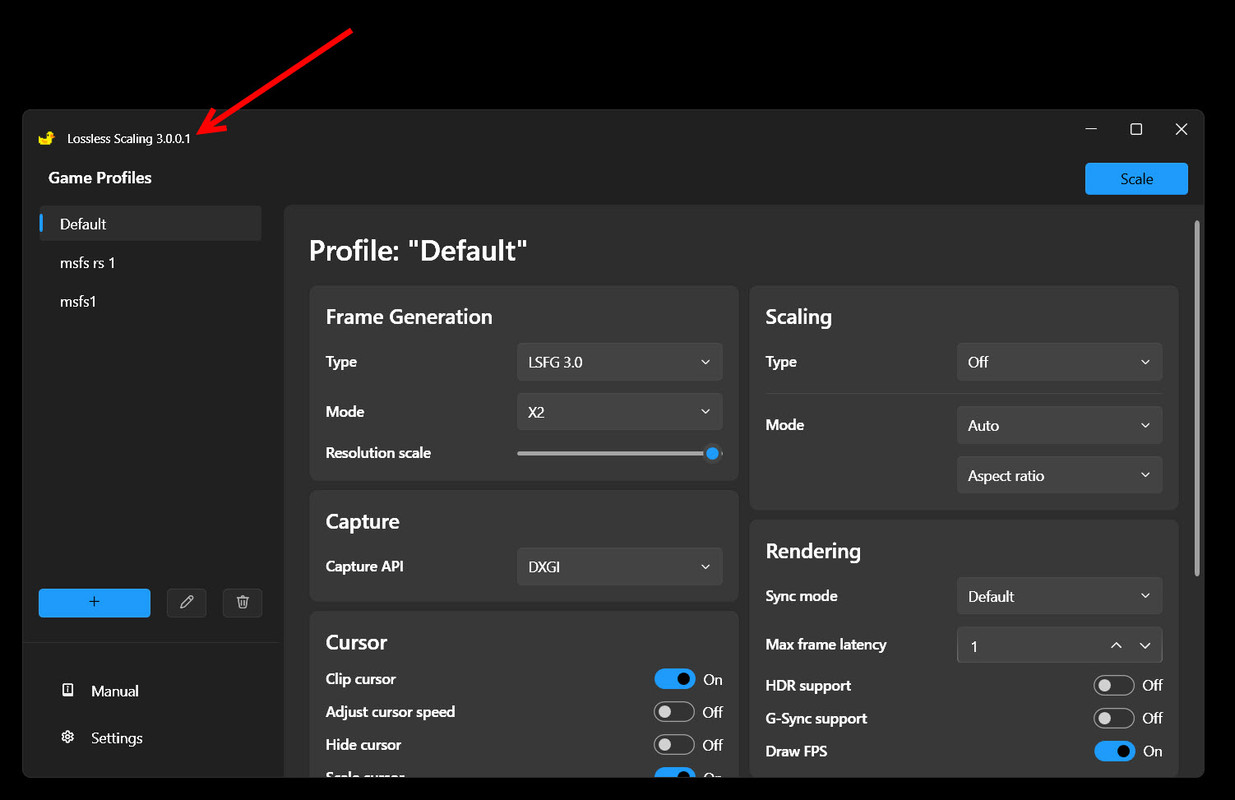The width and height of the screenshot is (1235, 800).
Task: Click the Lossless Scaling 3.0.0.1 title text
Action: click(x=129, y=139)
